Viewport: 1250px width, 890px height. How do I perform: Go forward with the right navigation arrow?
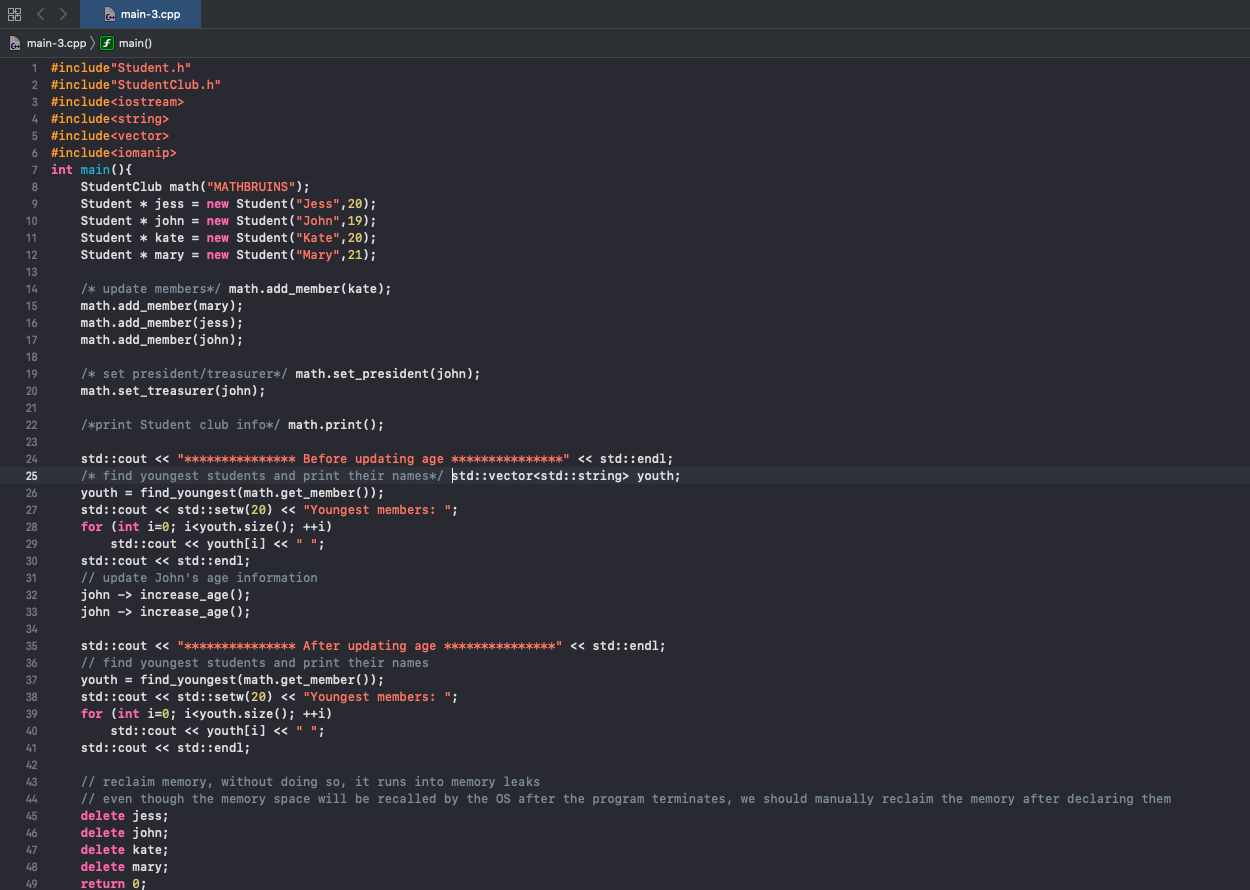tap(62, 14)
